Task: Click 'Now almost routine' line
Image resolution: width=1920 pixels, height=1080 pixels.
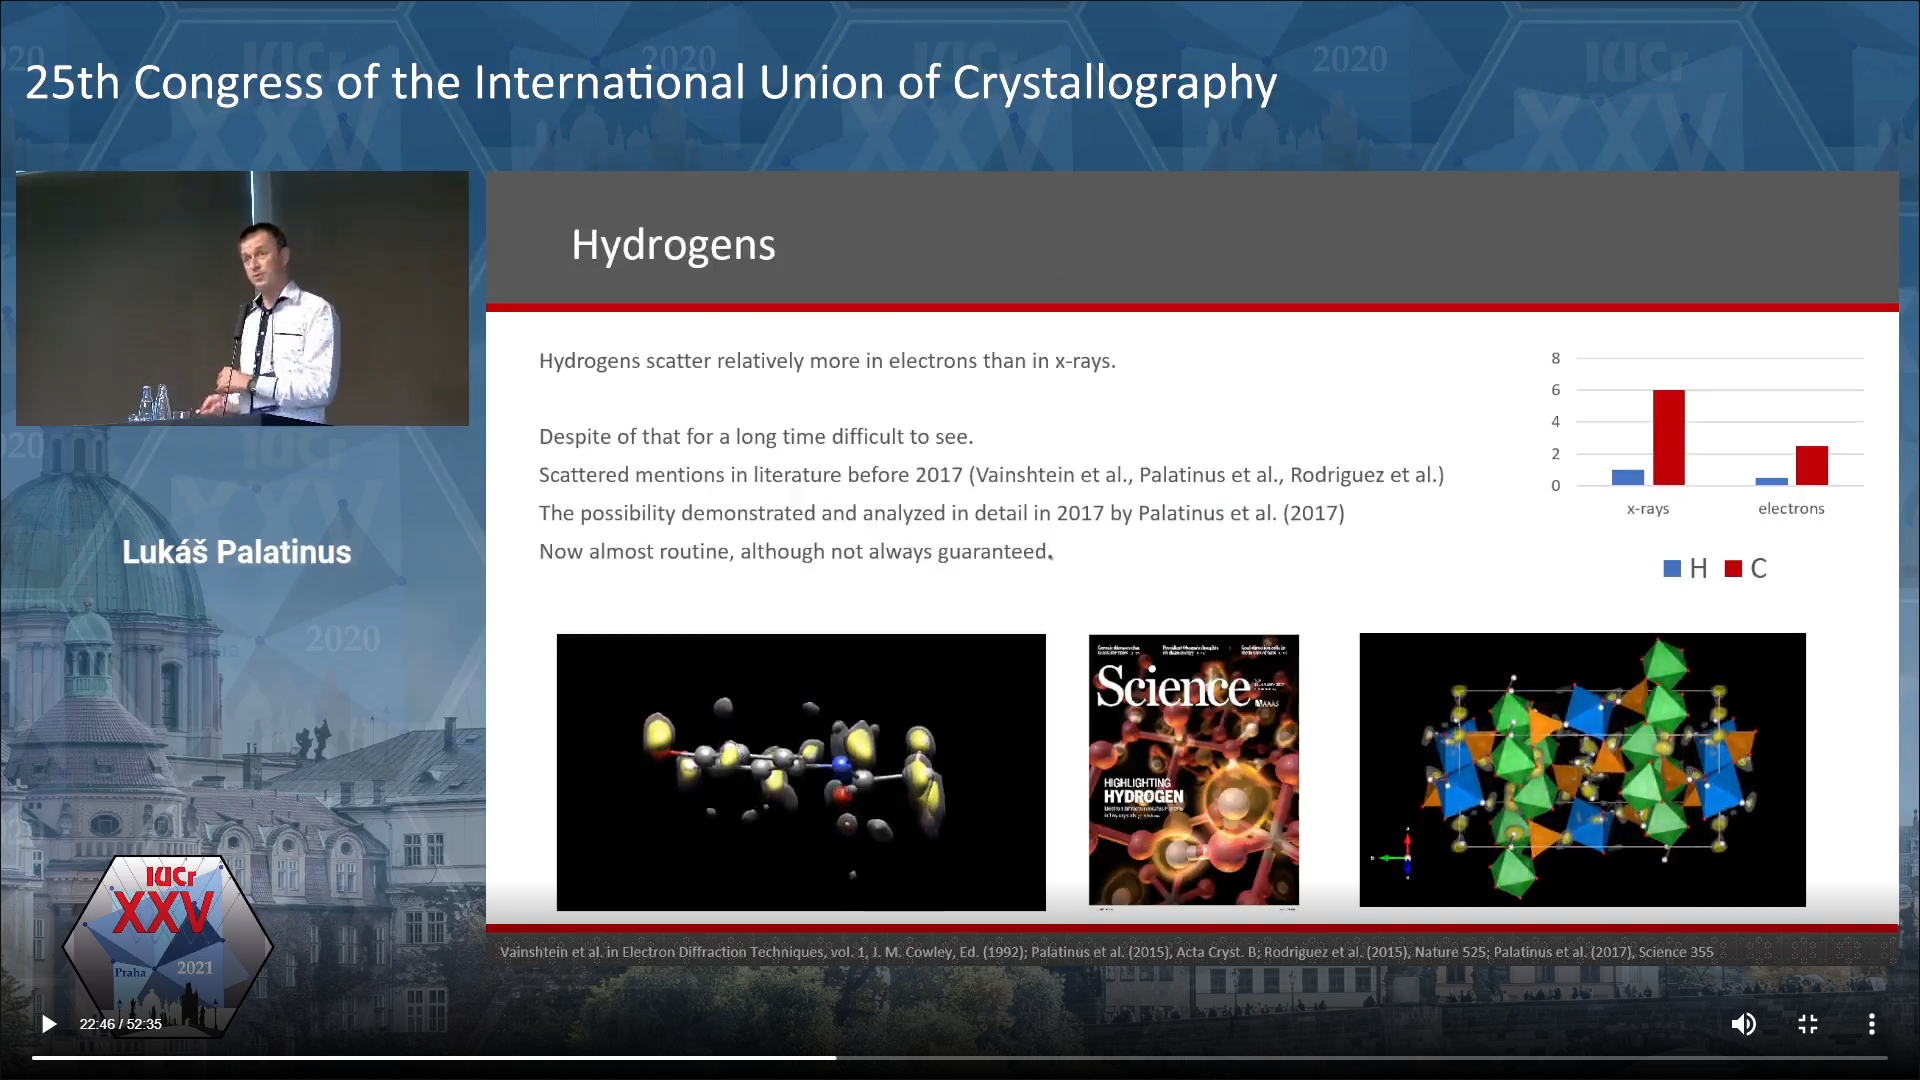Action: tap(795, 551)
